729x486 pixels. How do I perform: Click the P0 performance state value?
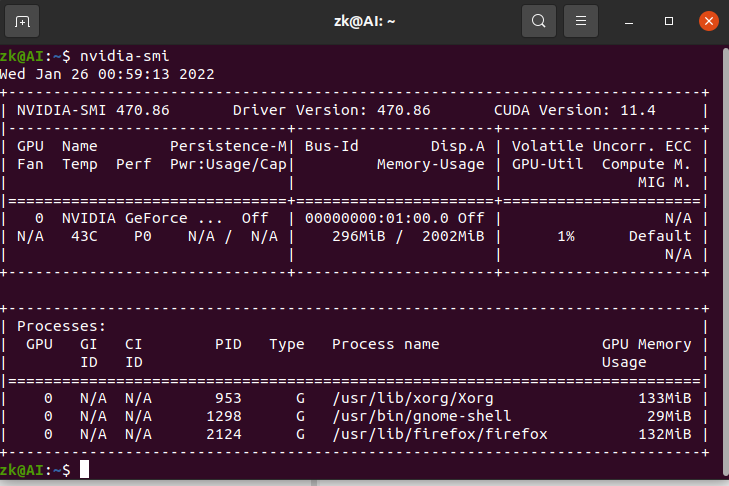(143, 237)
